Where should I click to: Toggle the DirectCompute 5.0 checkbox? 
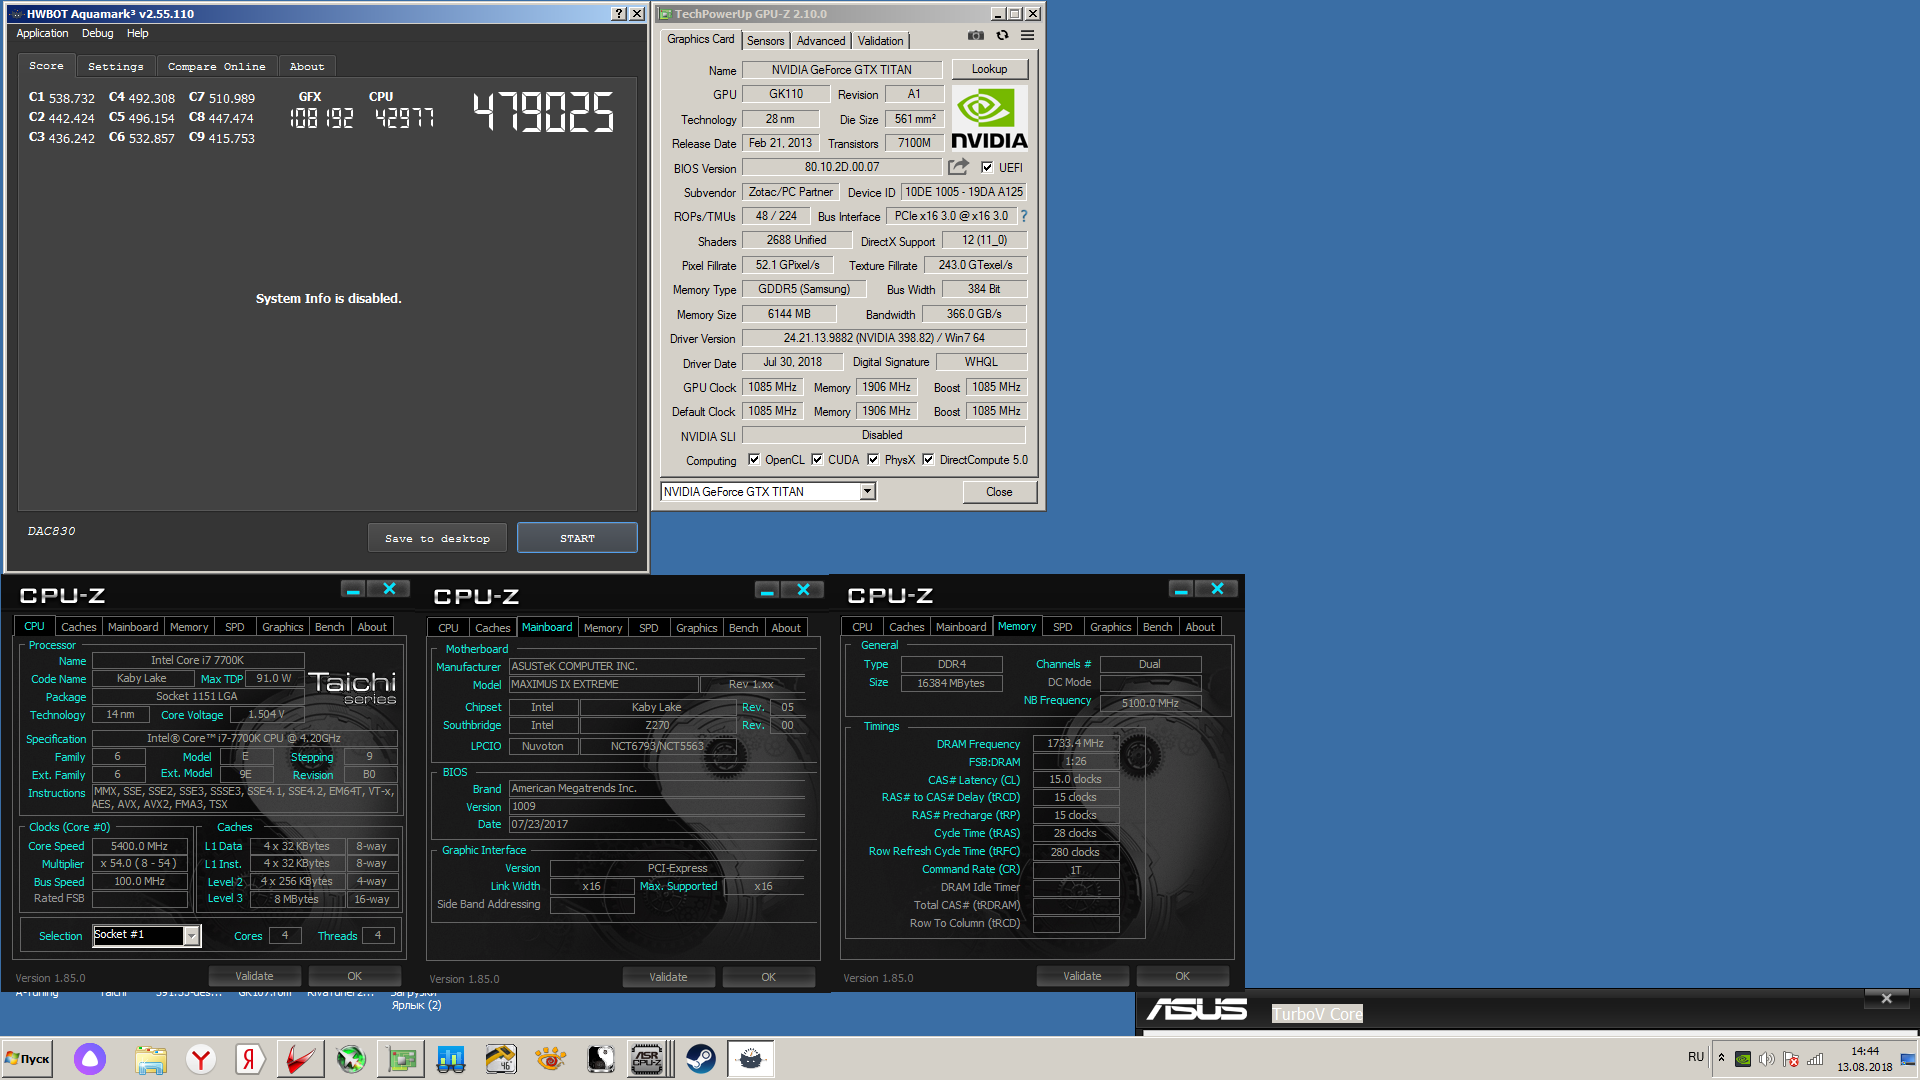pos(928,460)
